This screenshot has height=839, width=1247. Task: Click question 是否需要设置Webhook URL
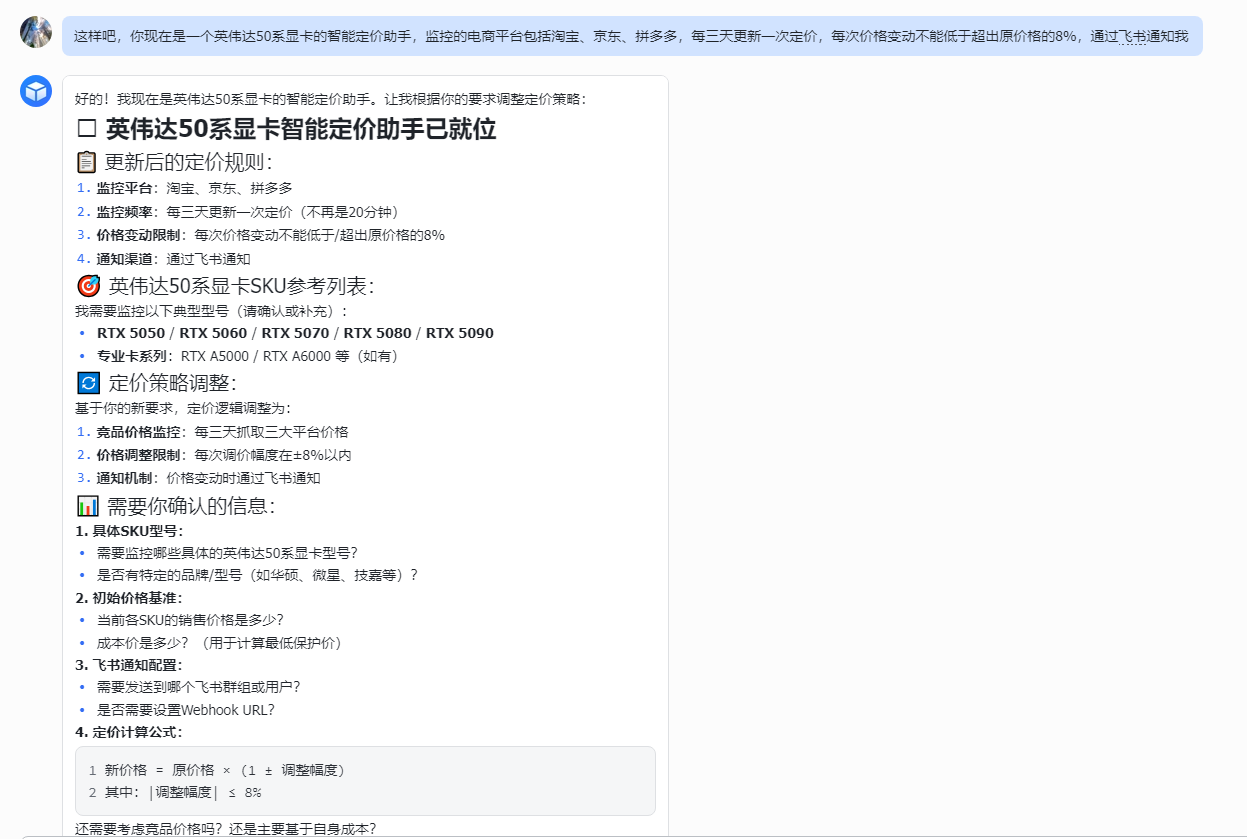pos(185,710)
